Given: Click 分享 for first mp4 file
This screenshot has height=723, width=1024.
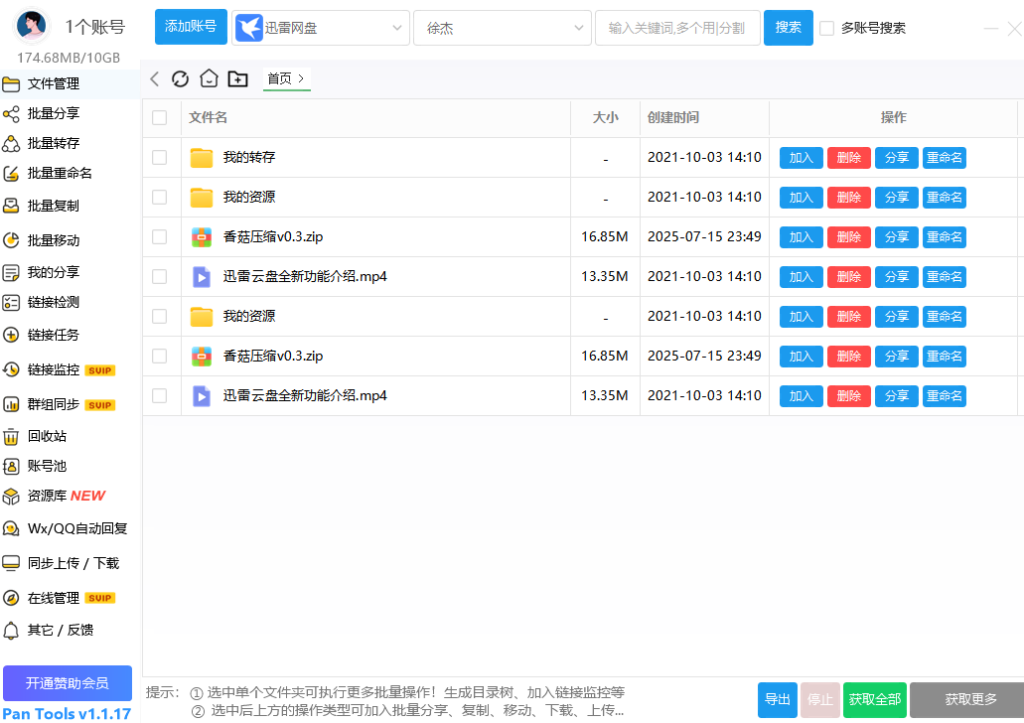Looking at the screenshot, I should pyautogui.click(x=896, y=277).
